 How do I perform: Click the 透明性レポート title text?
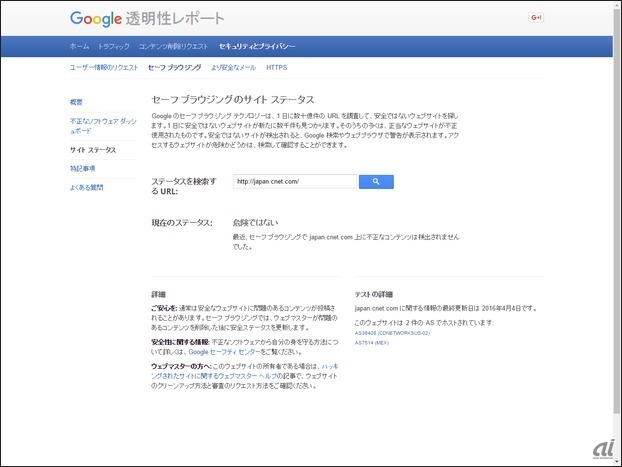(175, 19)
